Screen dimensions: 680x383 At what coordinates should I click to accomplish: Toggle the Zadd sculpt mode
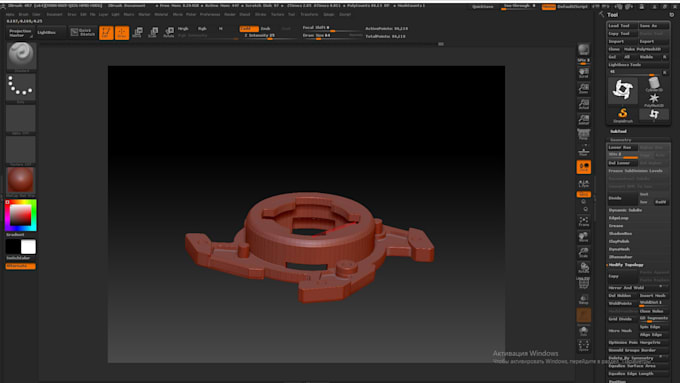point(248,29)
